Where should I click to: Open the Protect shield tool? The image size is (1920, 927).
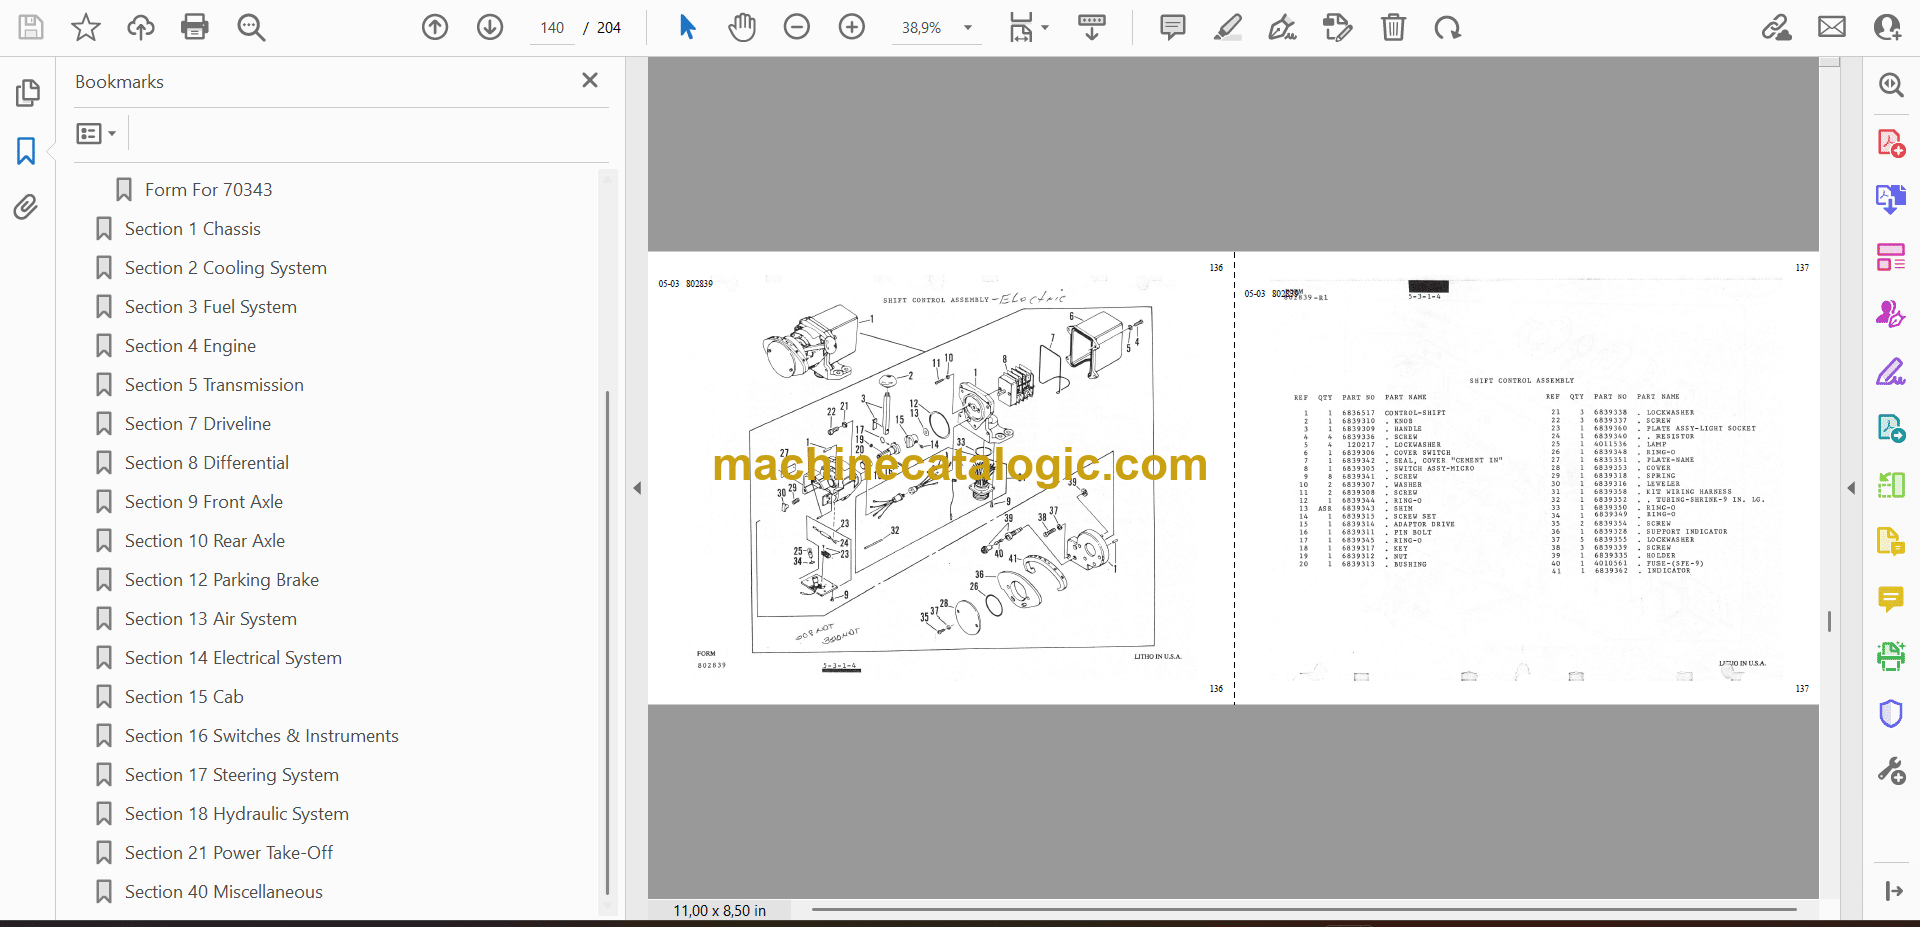click(1890, 713)
